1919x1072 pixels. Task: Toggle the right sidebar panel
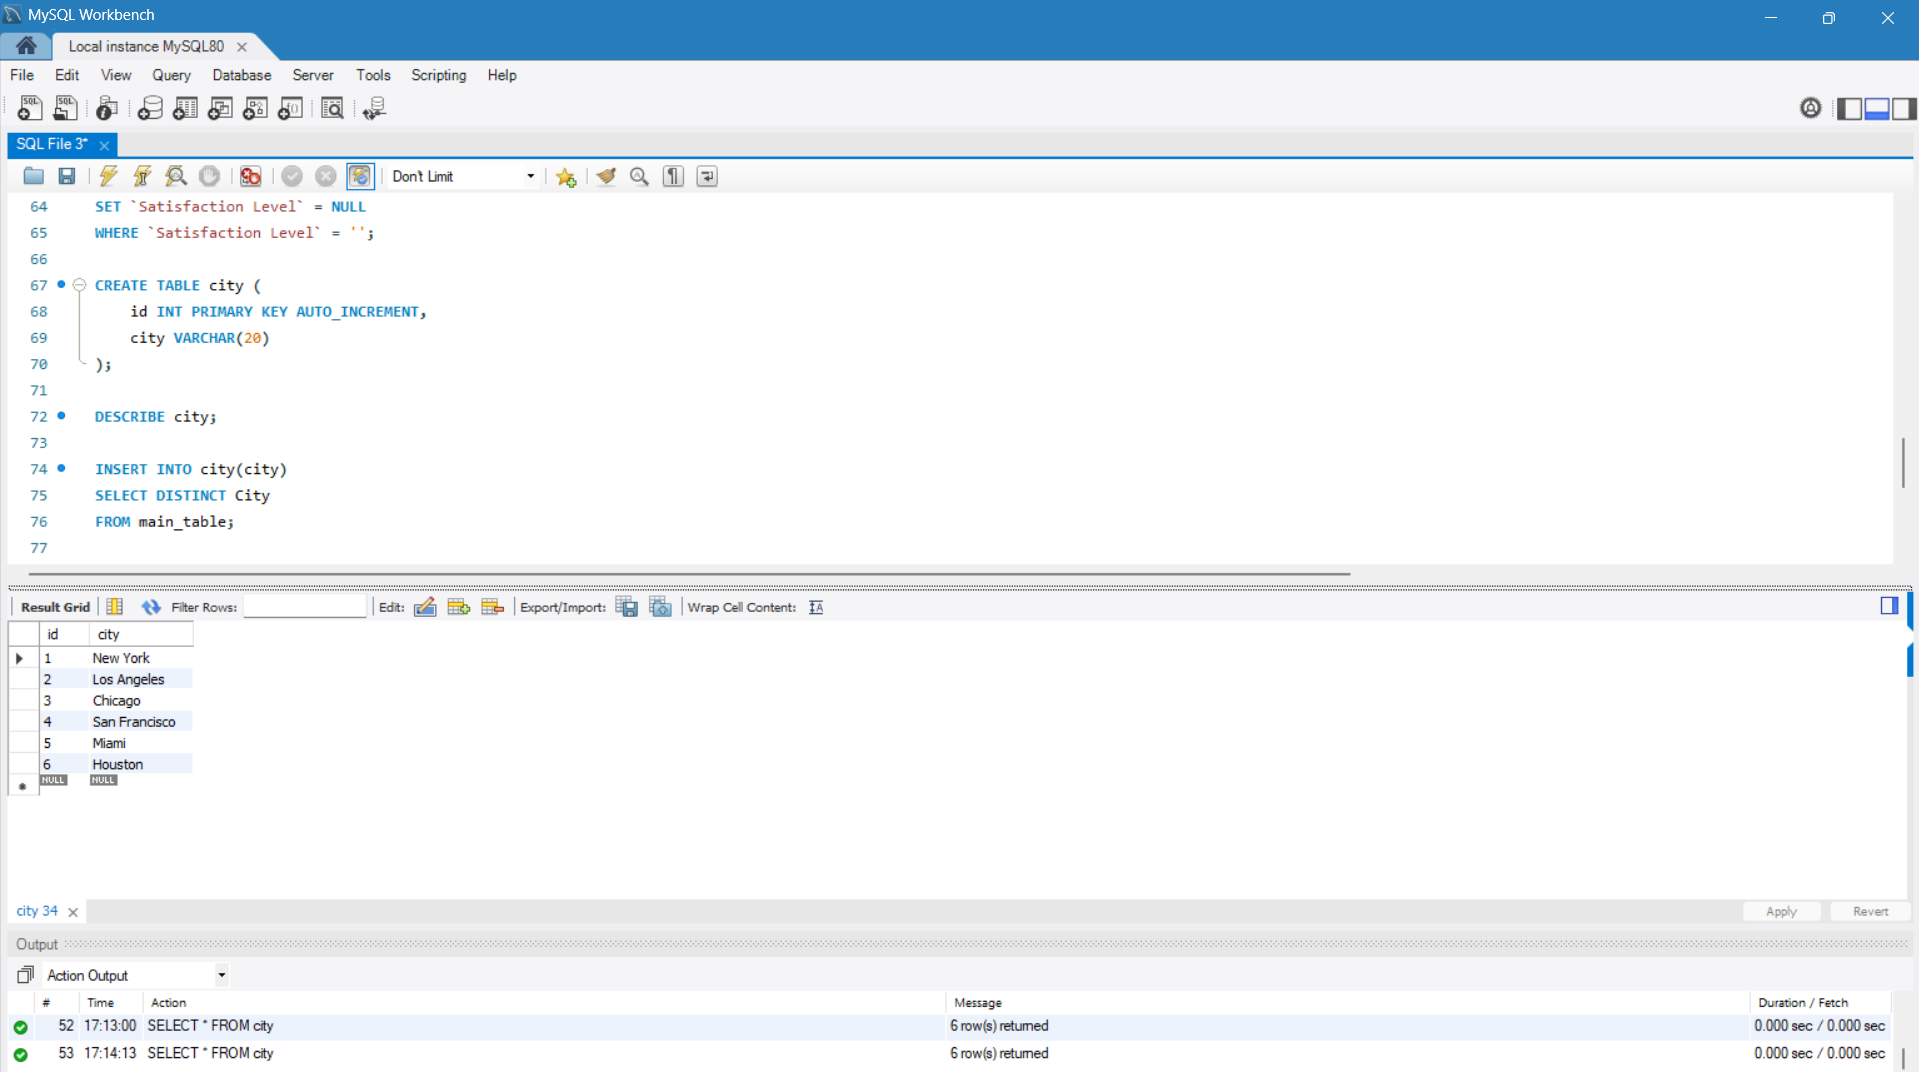pyautogui.click(x=1904, y=108)
